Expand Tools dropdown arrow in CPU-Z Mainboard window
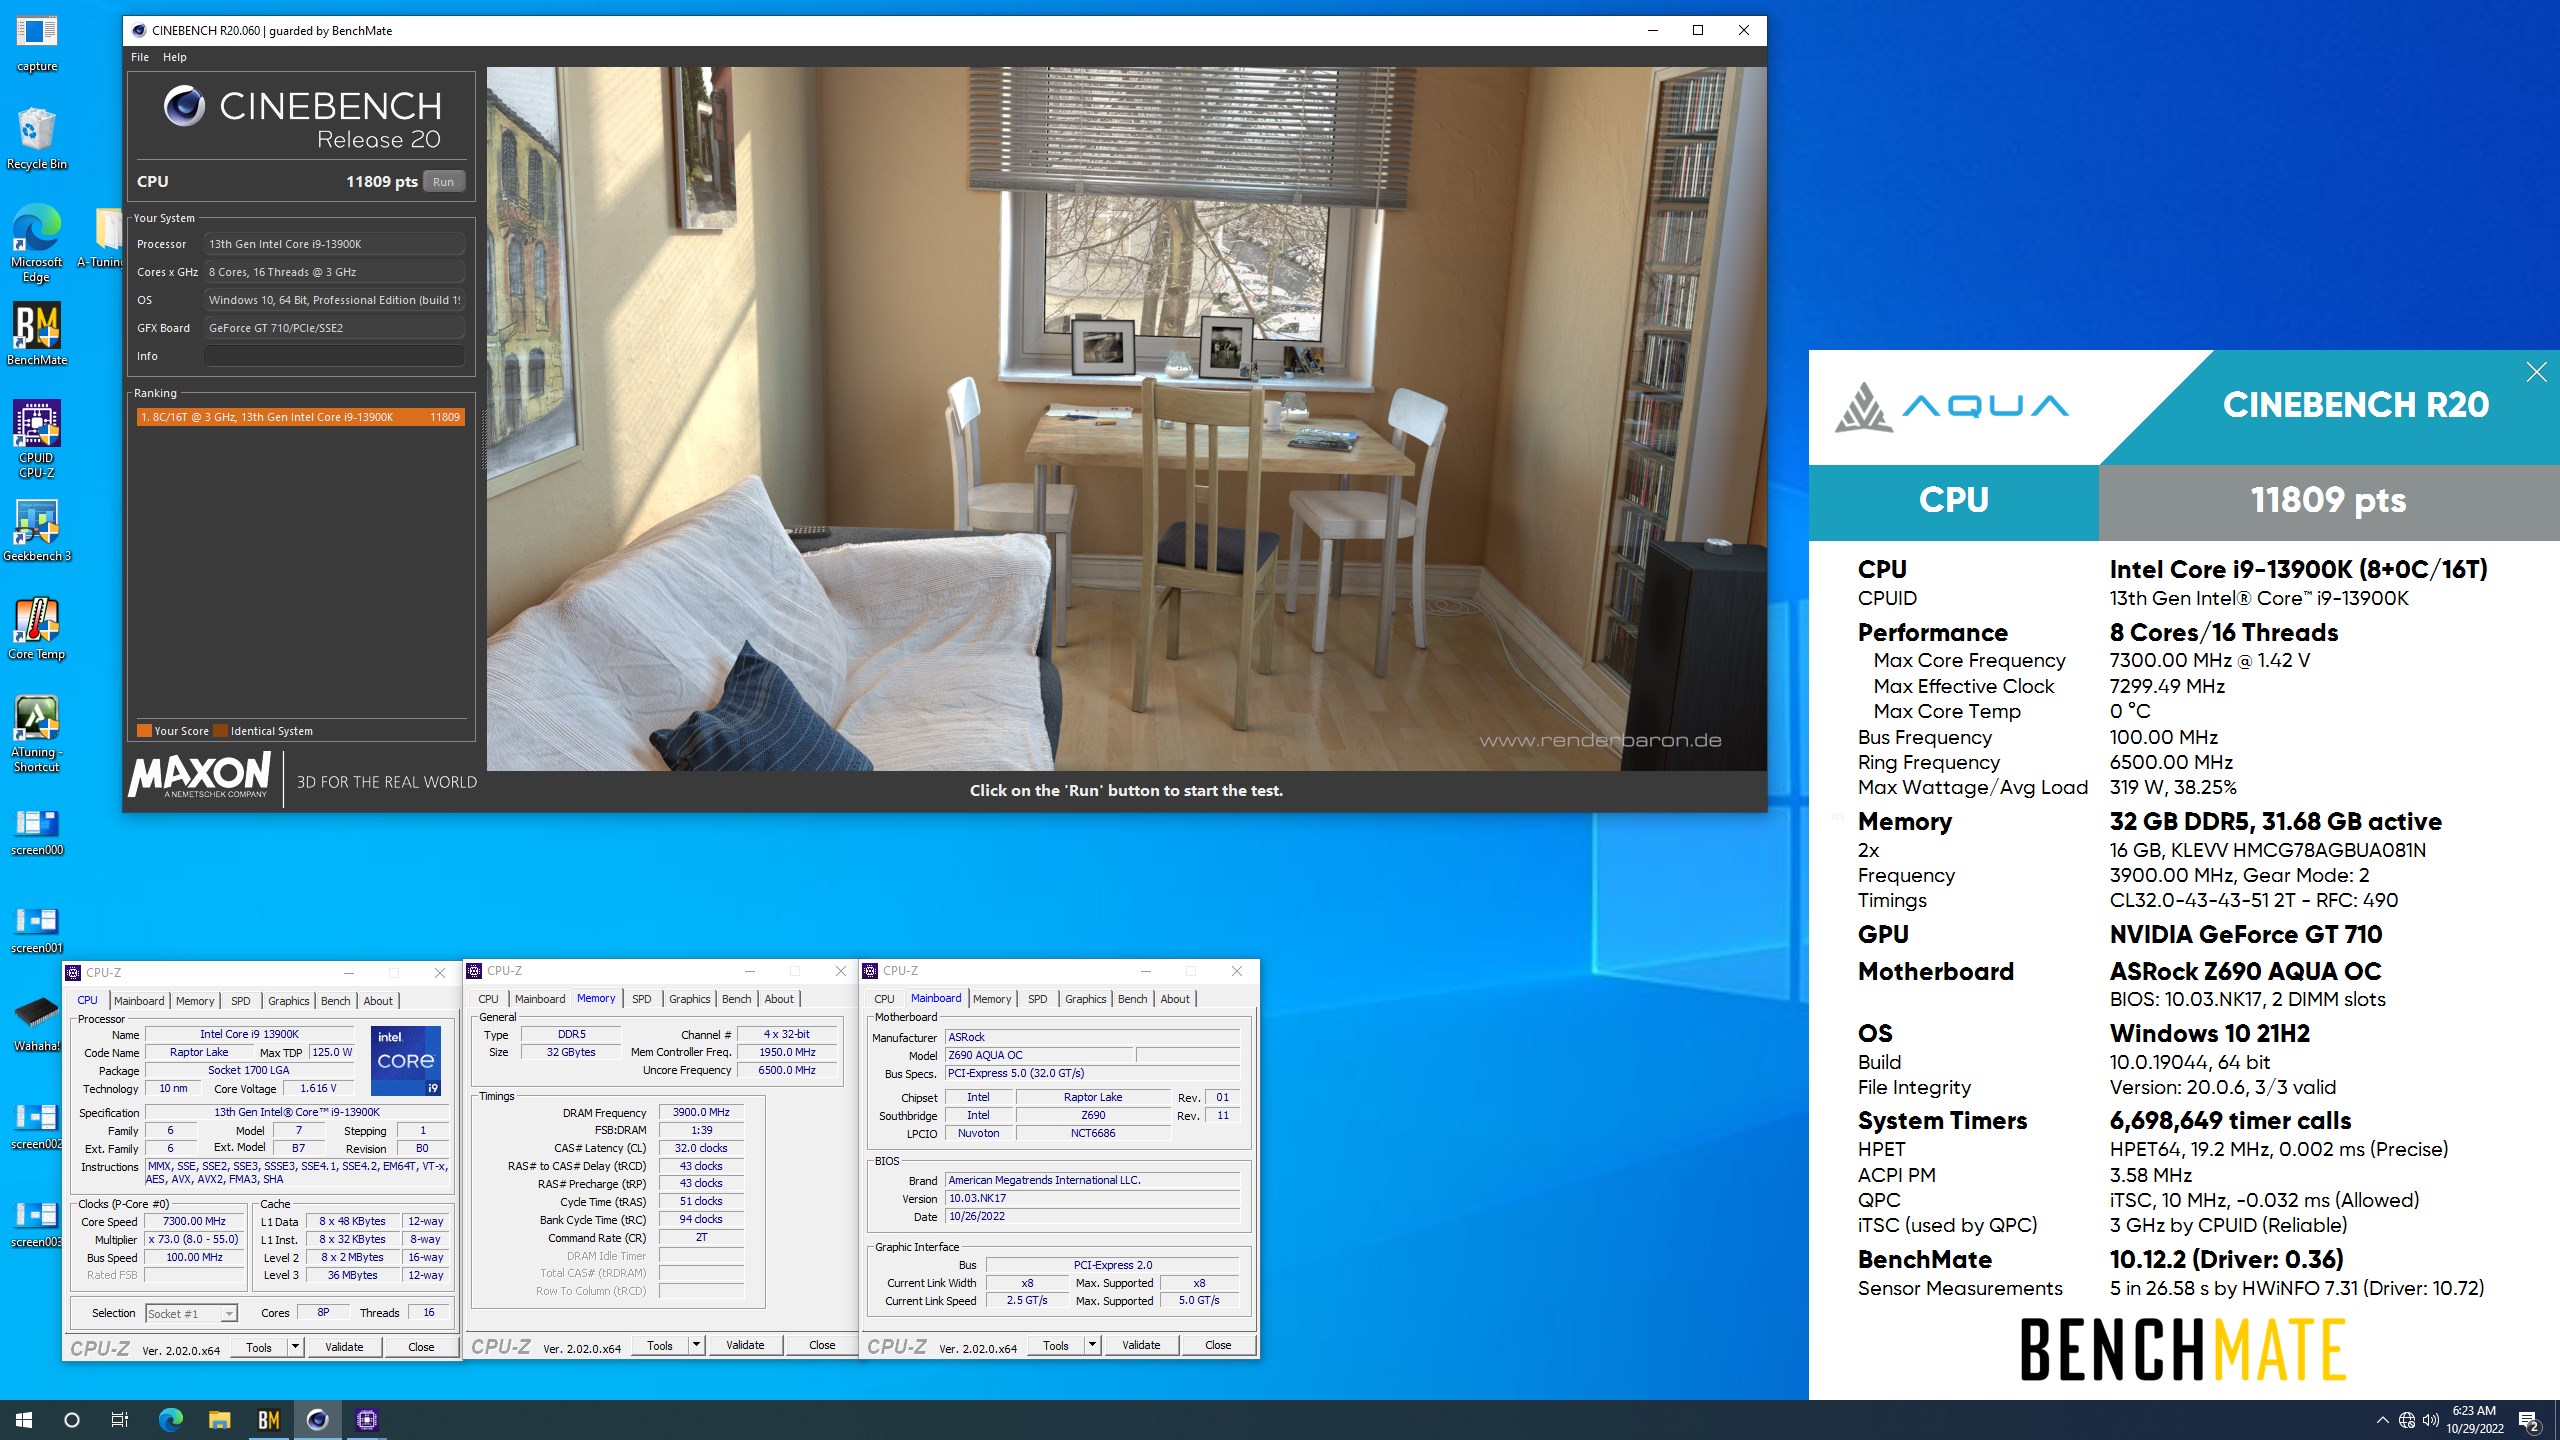 coord(1092,1346)
